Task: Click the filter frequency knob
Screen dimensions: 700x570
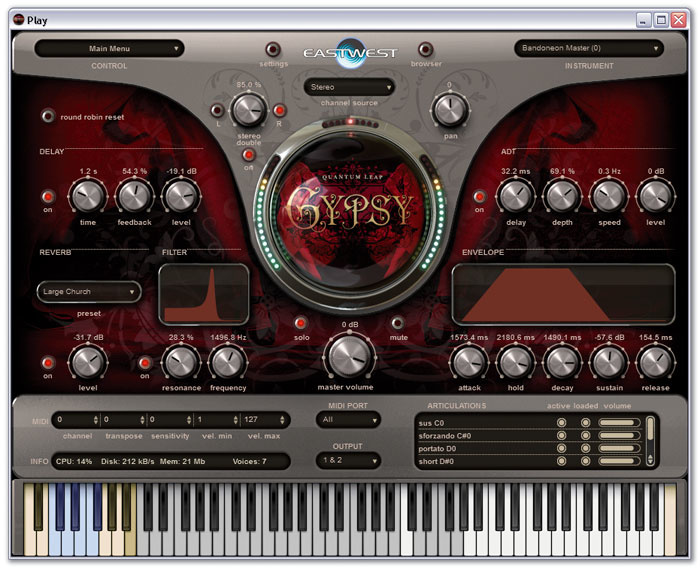Action: click(x=228, y=362)
